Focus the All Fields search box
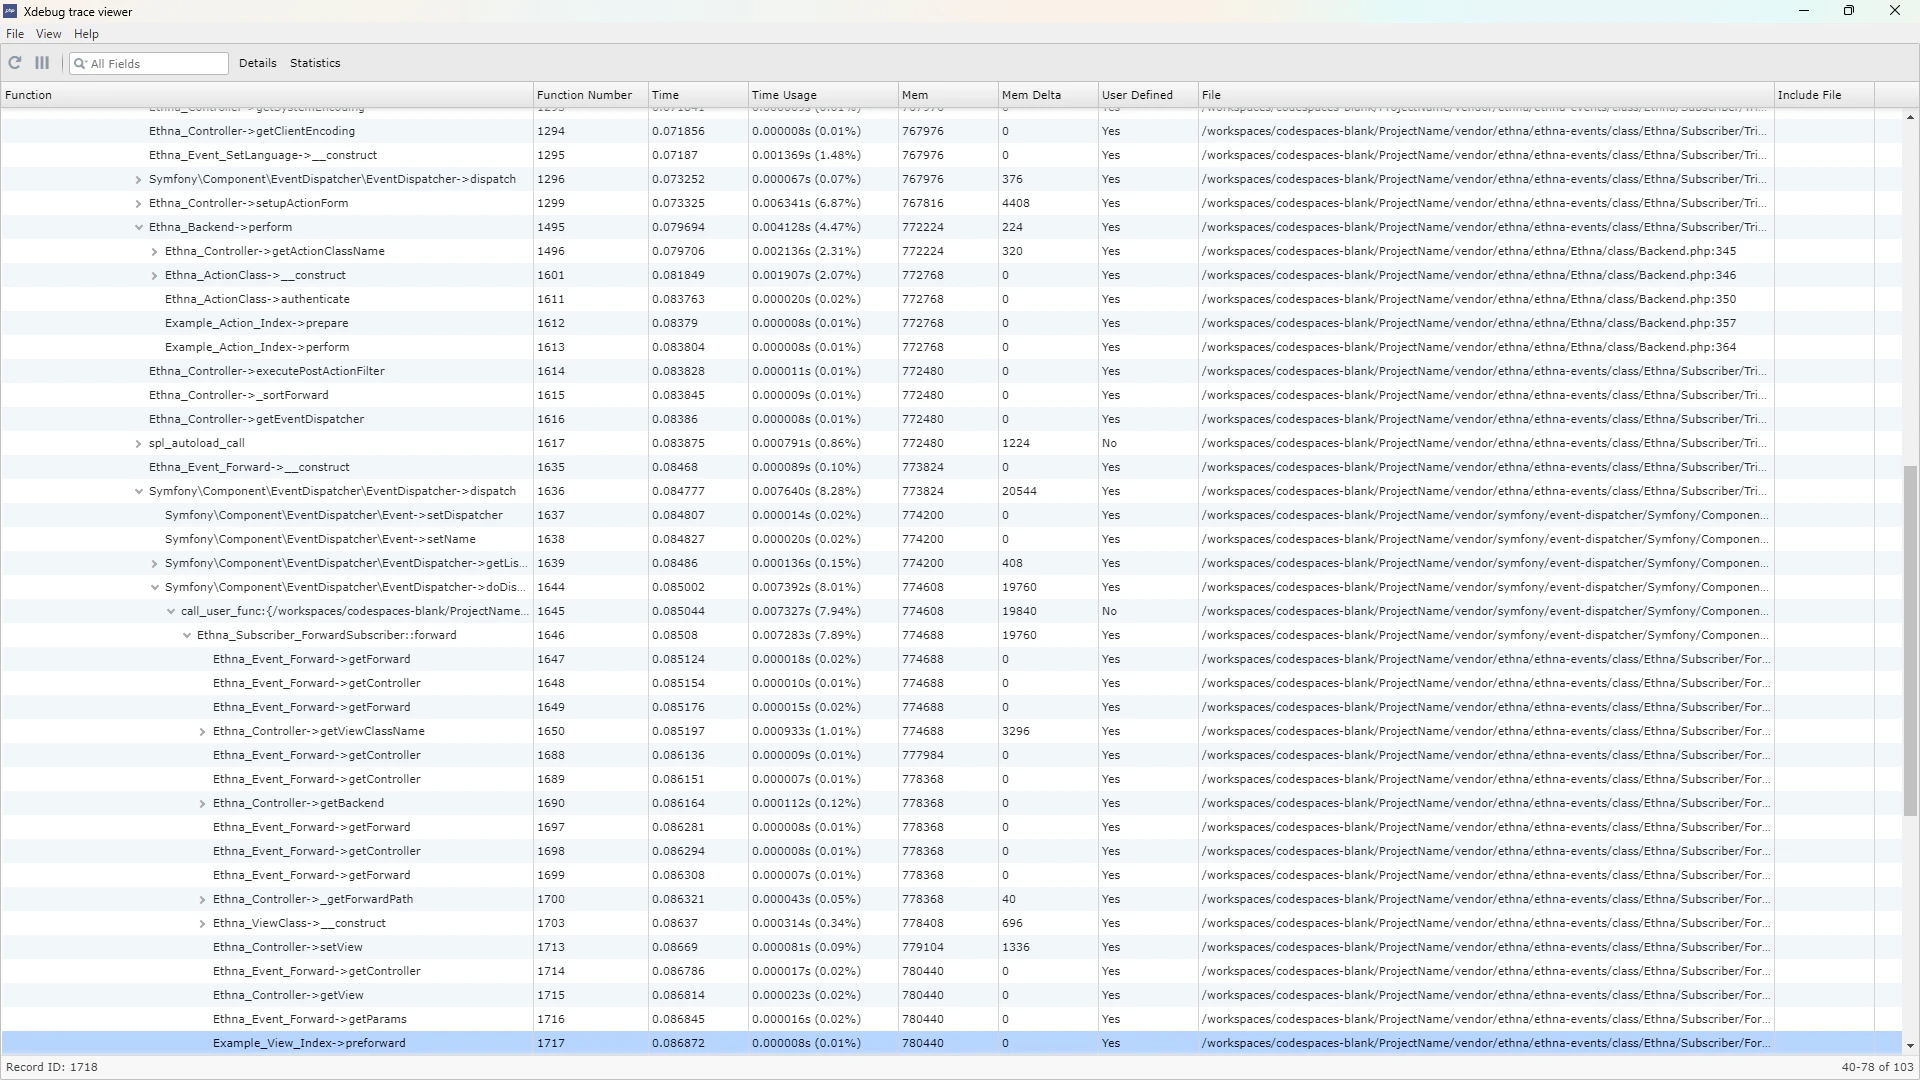Image resolution: width=1920 pixels, height=1080 pixels. [x=155, y=64]
